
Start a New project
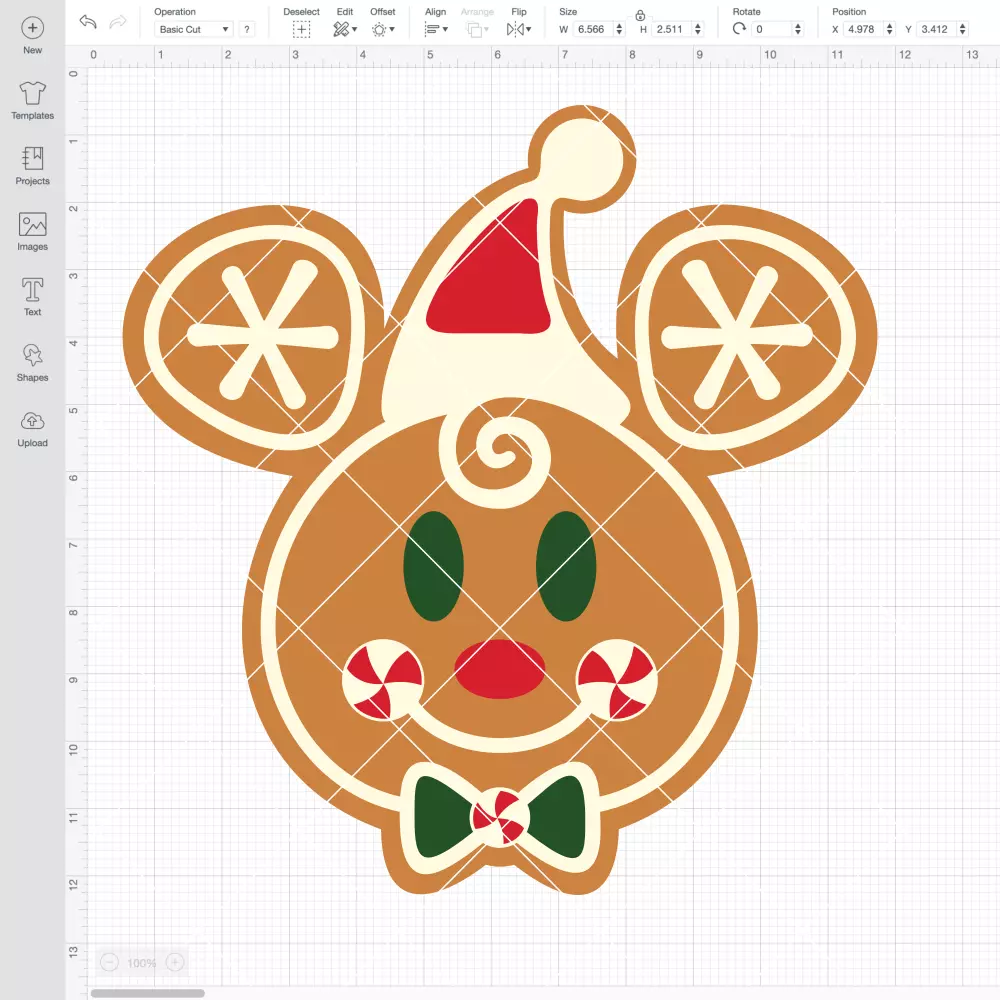(33, 36)
